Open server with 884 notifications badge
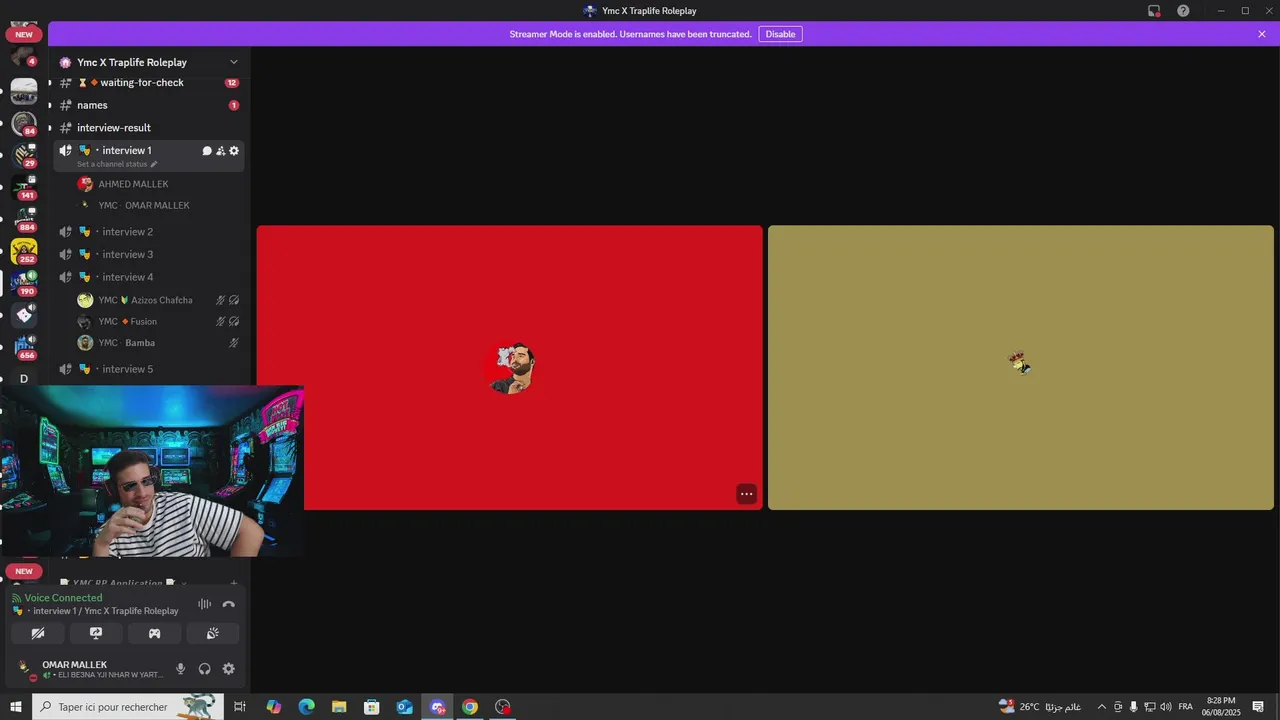1280x720 pixels. (24, 220)
